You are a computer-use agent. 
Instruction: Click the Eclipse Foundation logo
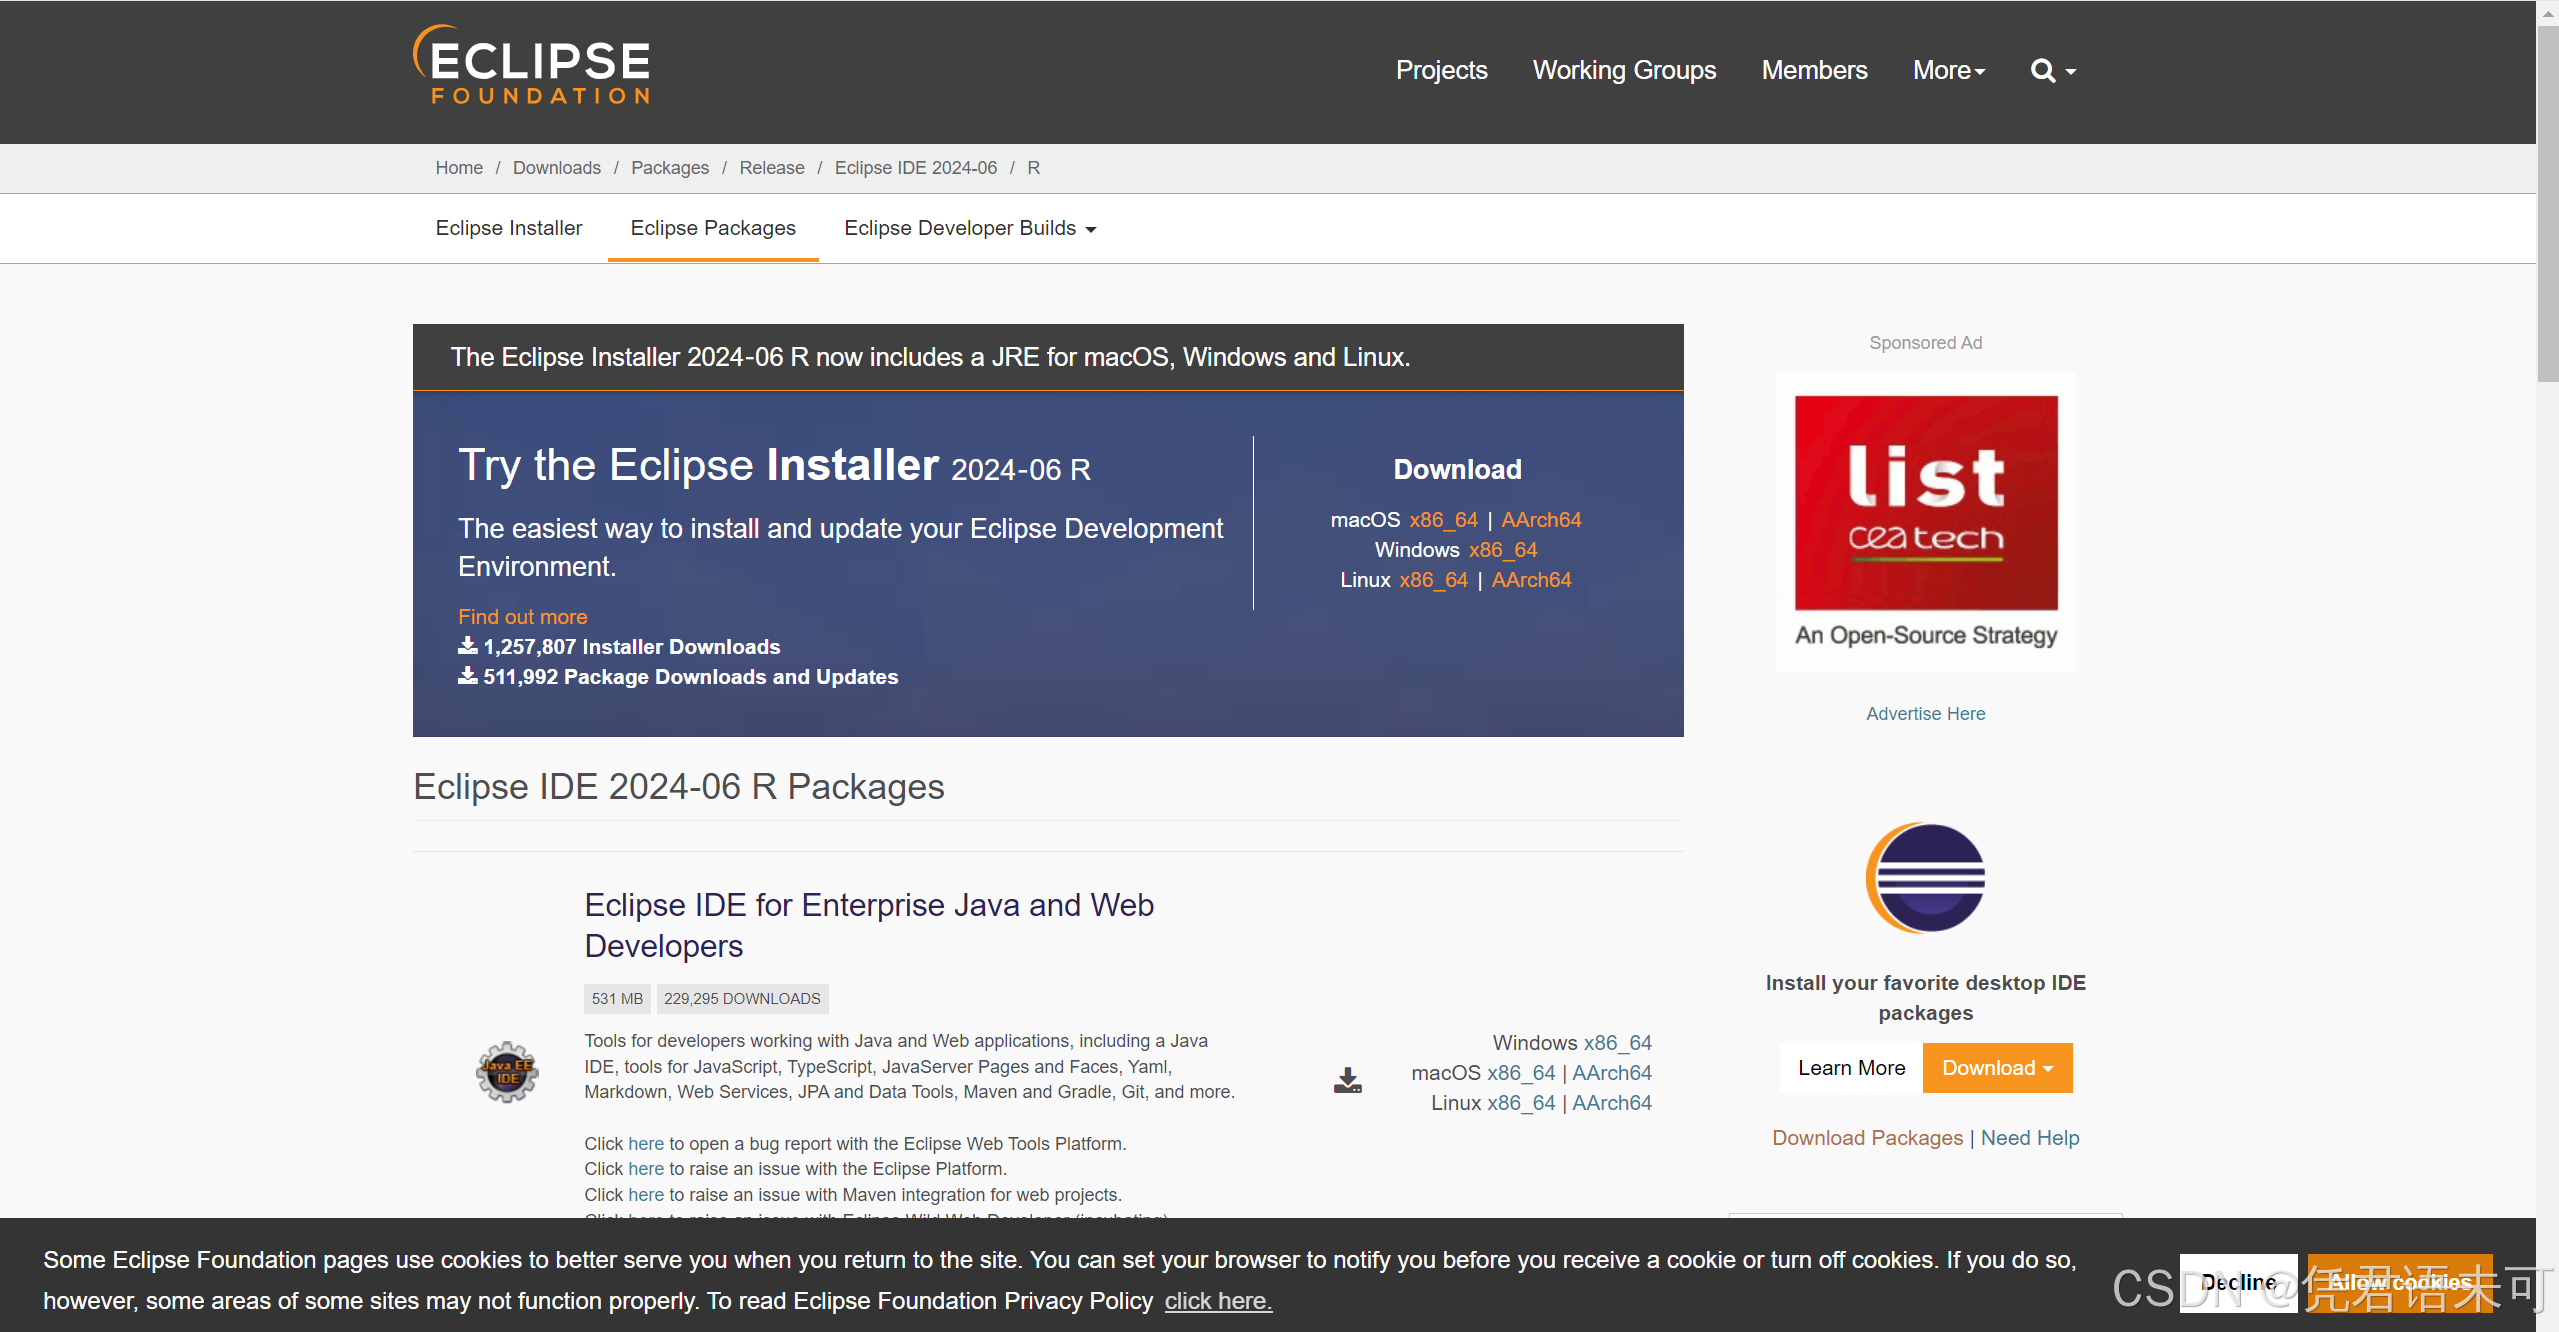532,66
